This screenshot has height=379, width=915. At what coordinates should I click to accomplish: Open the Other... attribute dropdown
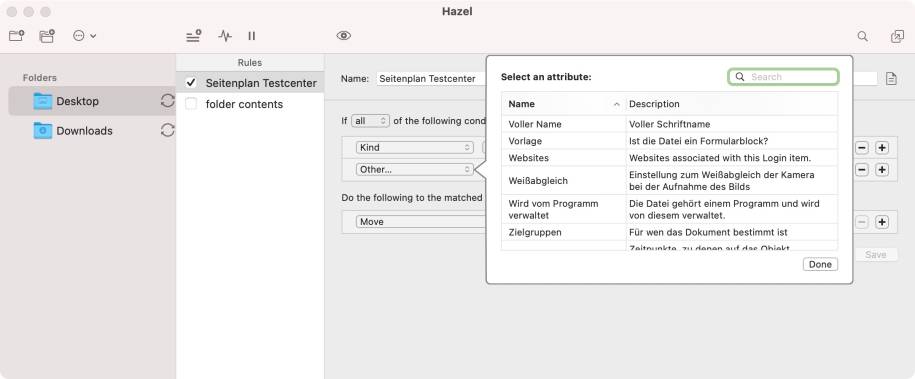coord(415,169)
